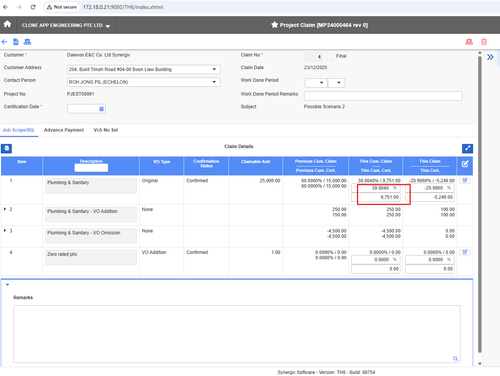Screen dimensions: 500x376
Task: Click the Plumbing & Sanitary description cell
Action: point(91,185)
